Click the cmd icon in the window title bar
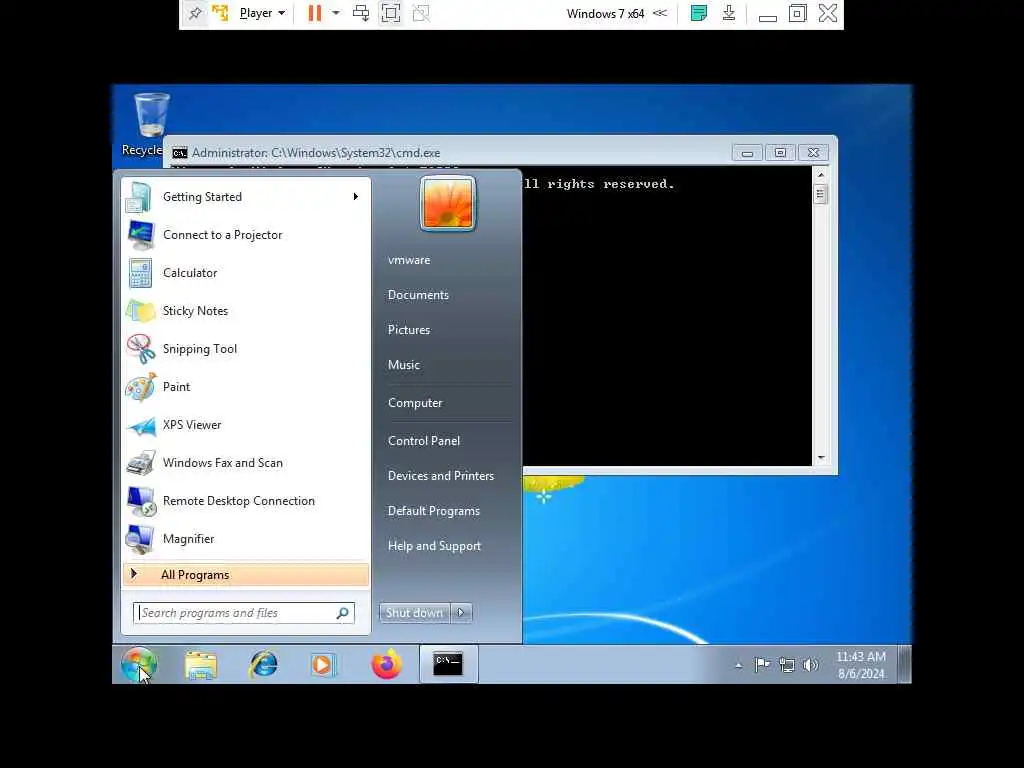Screen dimensions: 1024x768 [x=180, y=153]
